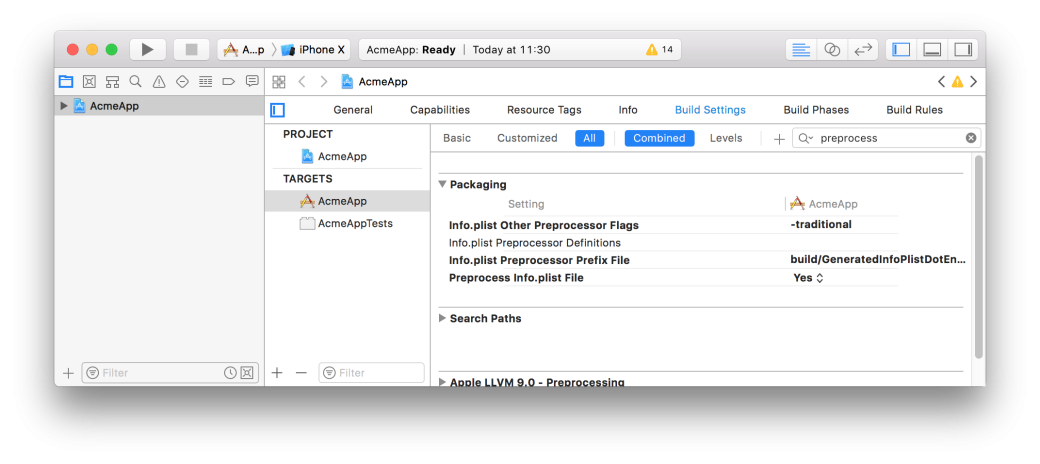Switch to Combined settings view
The image size is (1040, 464).
pos(659,138)
